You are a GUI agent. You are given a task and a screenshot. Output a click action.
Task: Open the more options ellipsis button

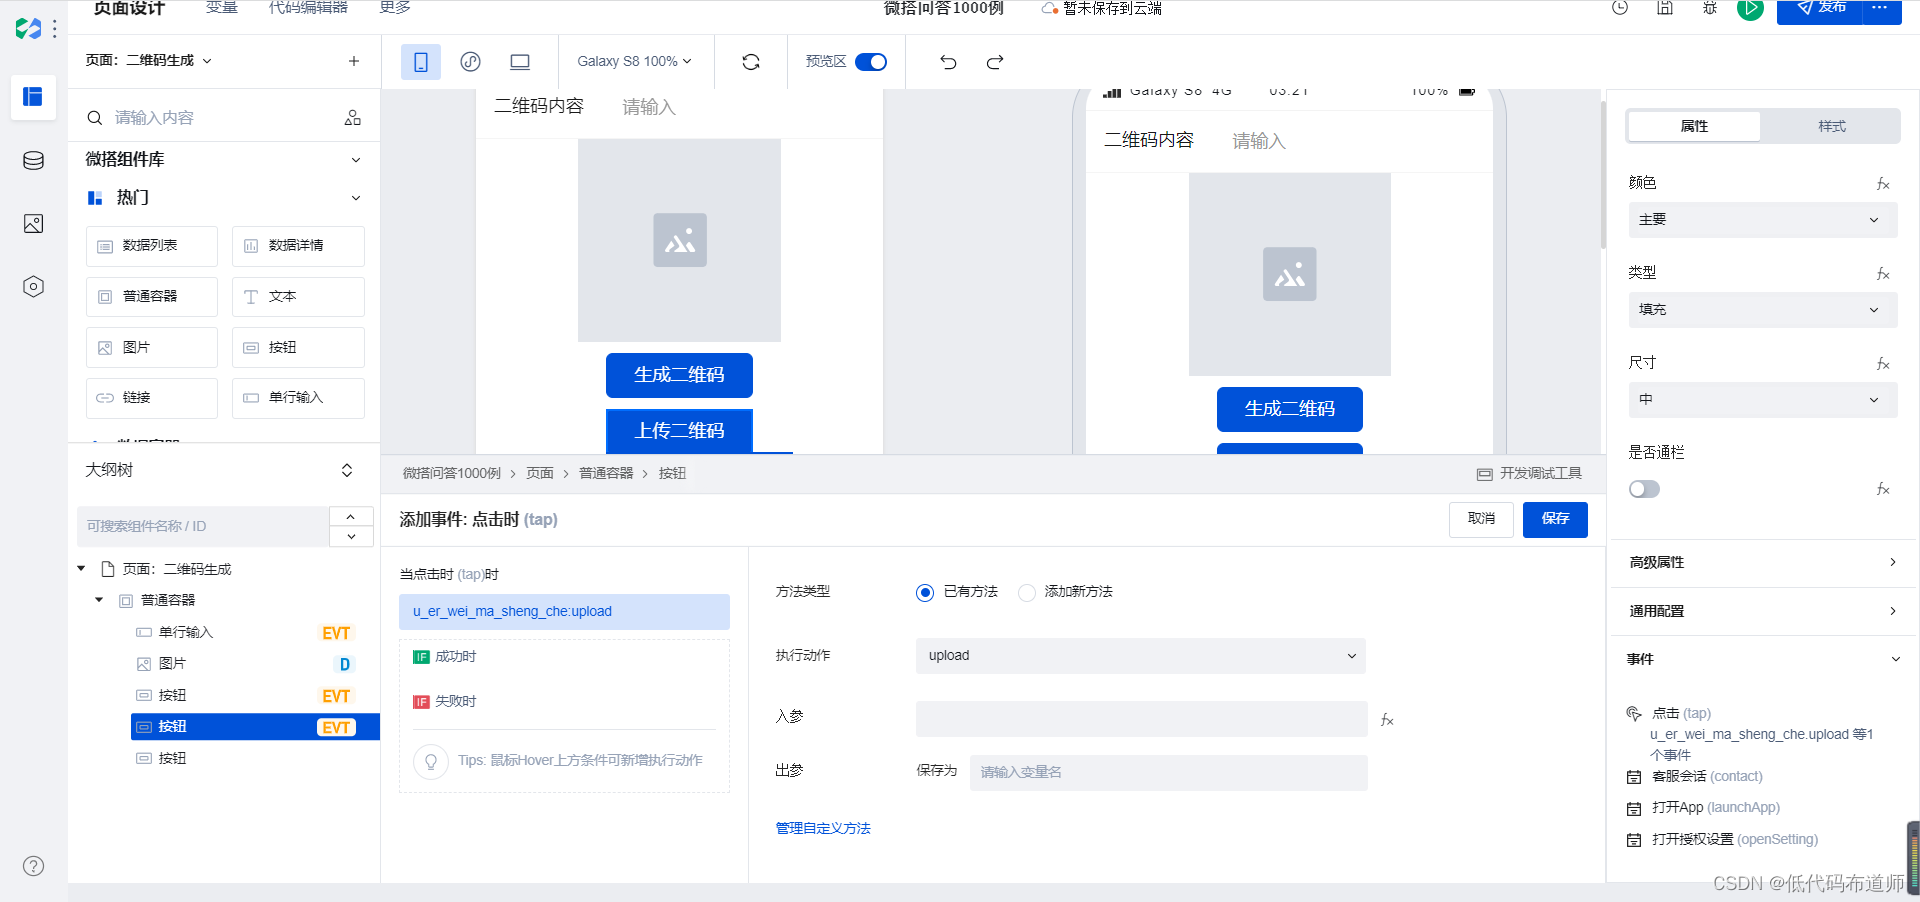pyautogui.click(x=1880, y=9)
